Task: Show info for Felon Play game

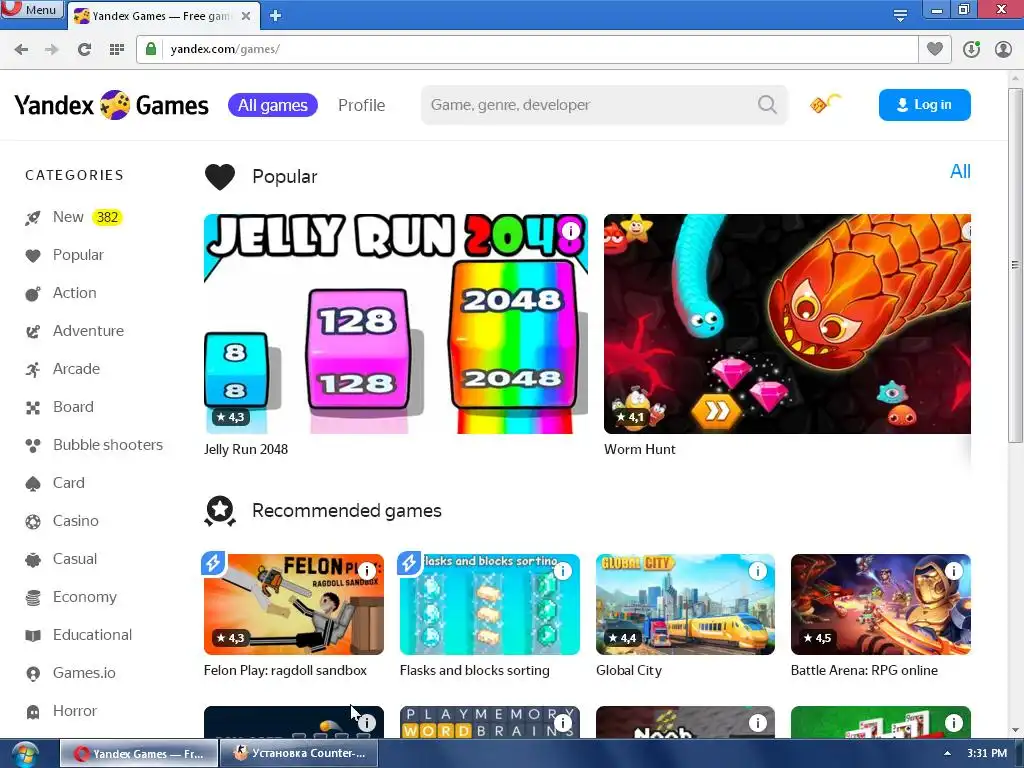Action: (367, 571)
